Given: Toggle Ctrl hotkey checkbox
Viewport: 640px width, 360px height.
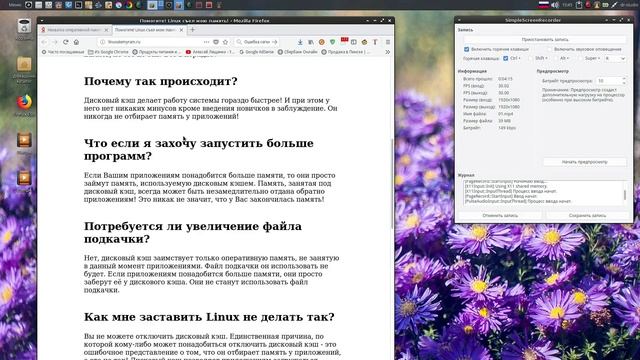Looking at the screenshot, I should [506, 58].
